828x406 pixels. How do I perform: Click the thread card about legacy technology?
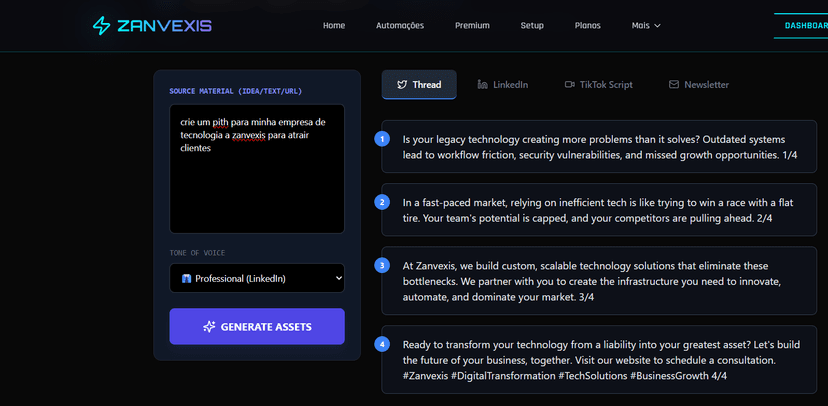coord(599,147)
